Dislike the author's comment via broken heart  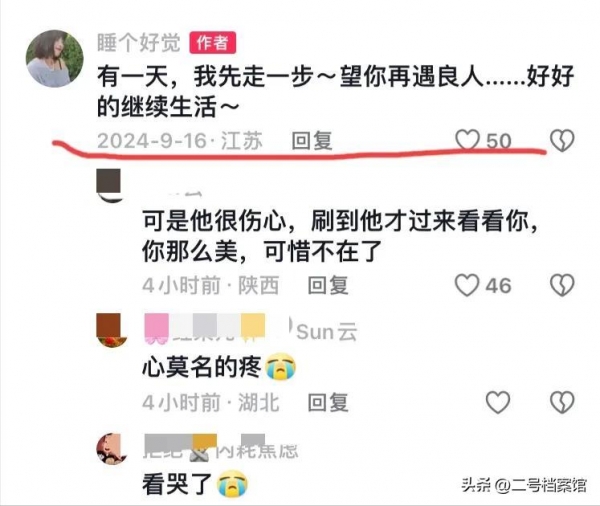click(562, 140)
